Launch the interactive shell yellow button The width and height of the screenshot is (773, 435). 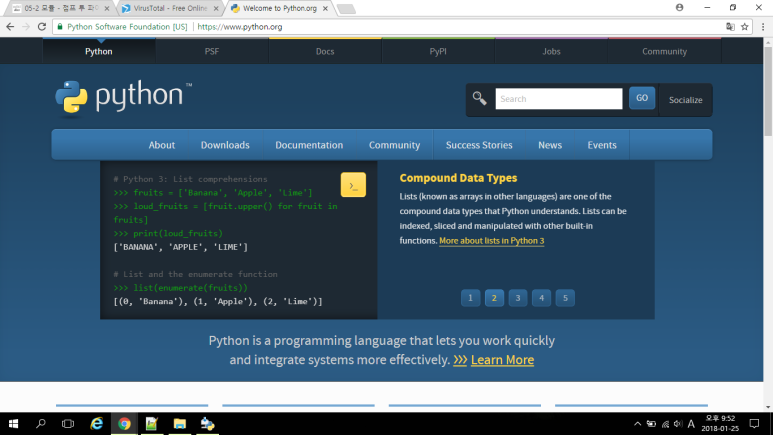tap(353, 184)
